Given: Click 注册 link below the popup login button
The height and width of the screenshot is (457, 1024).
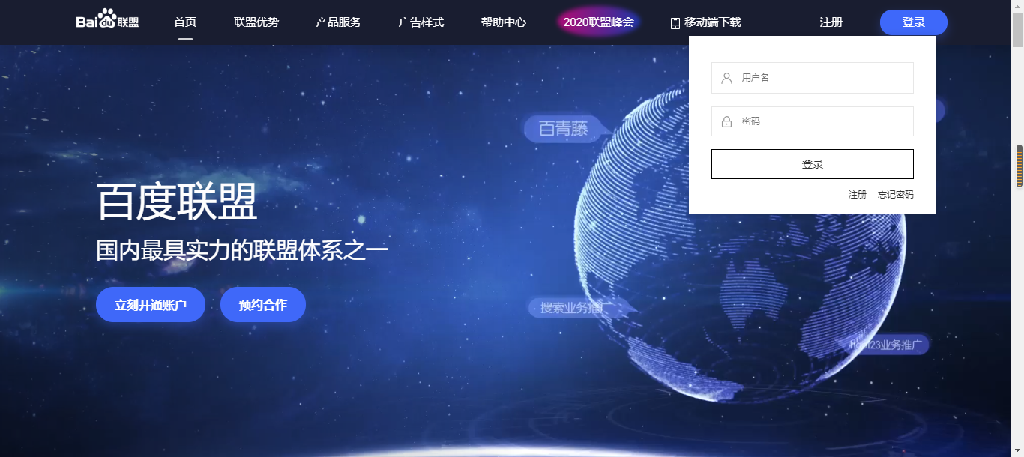Looking at the screenshot, I should (857, 194).
